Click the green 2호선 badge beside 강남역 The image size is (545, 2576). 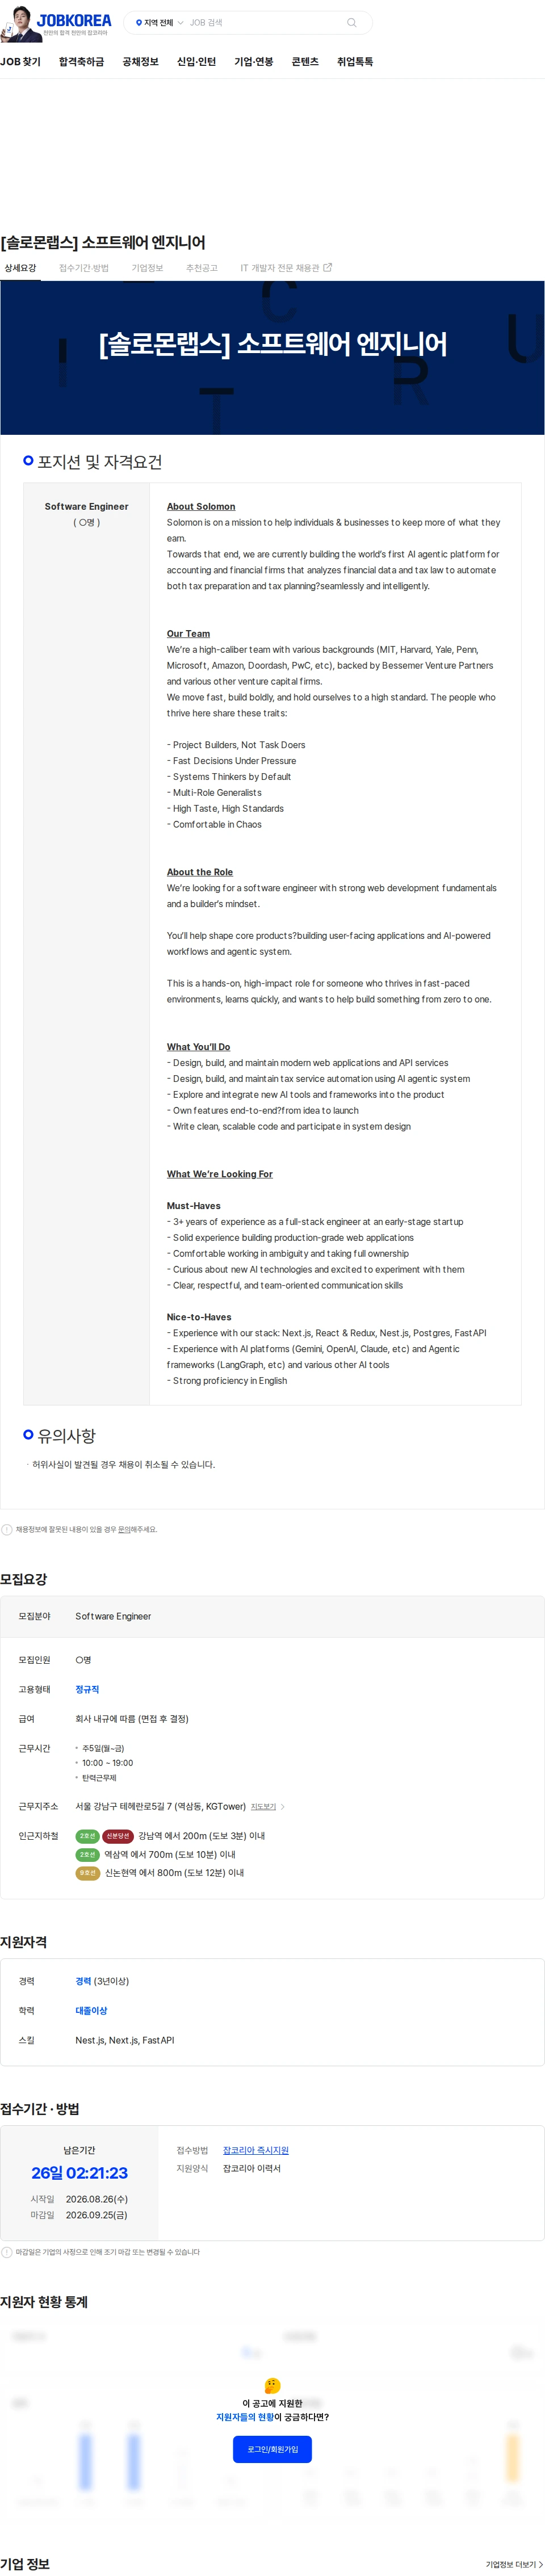87,1836
